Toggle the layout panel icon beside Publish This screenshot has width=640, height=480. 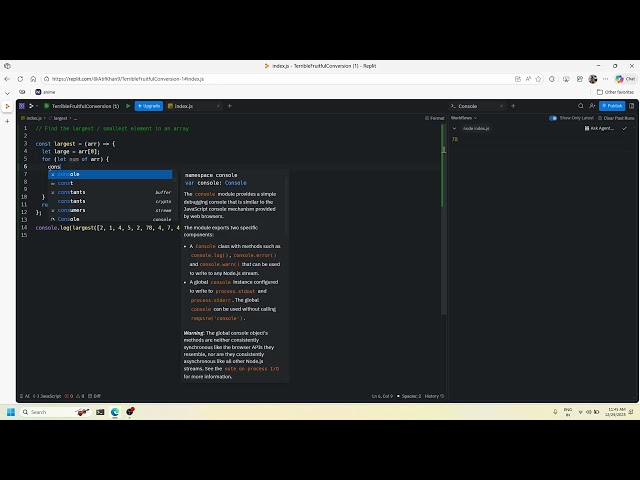tap(631, 106)
